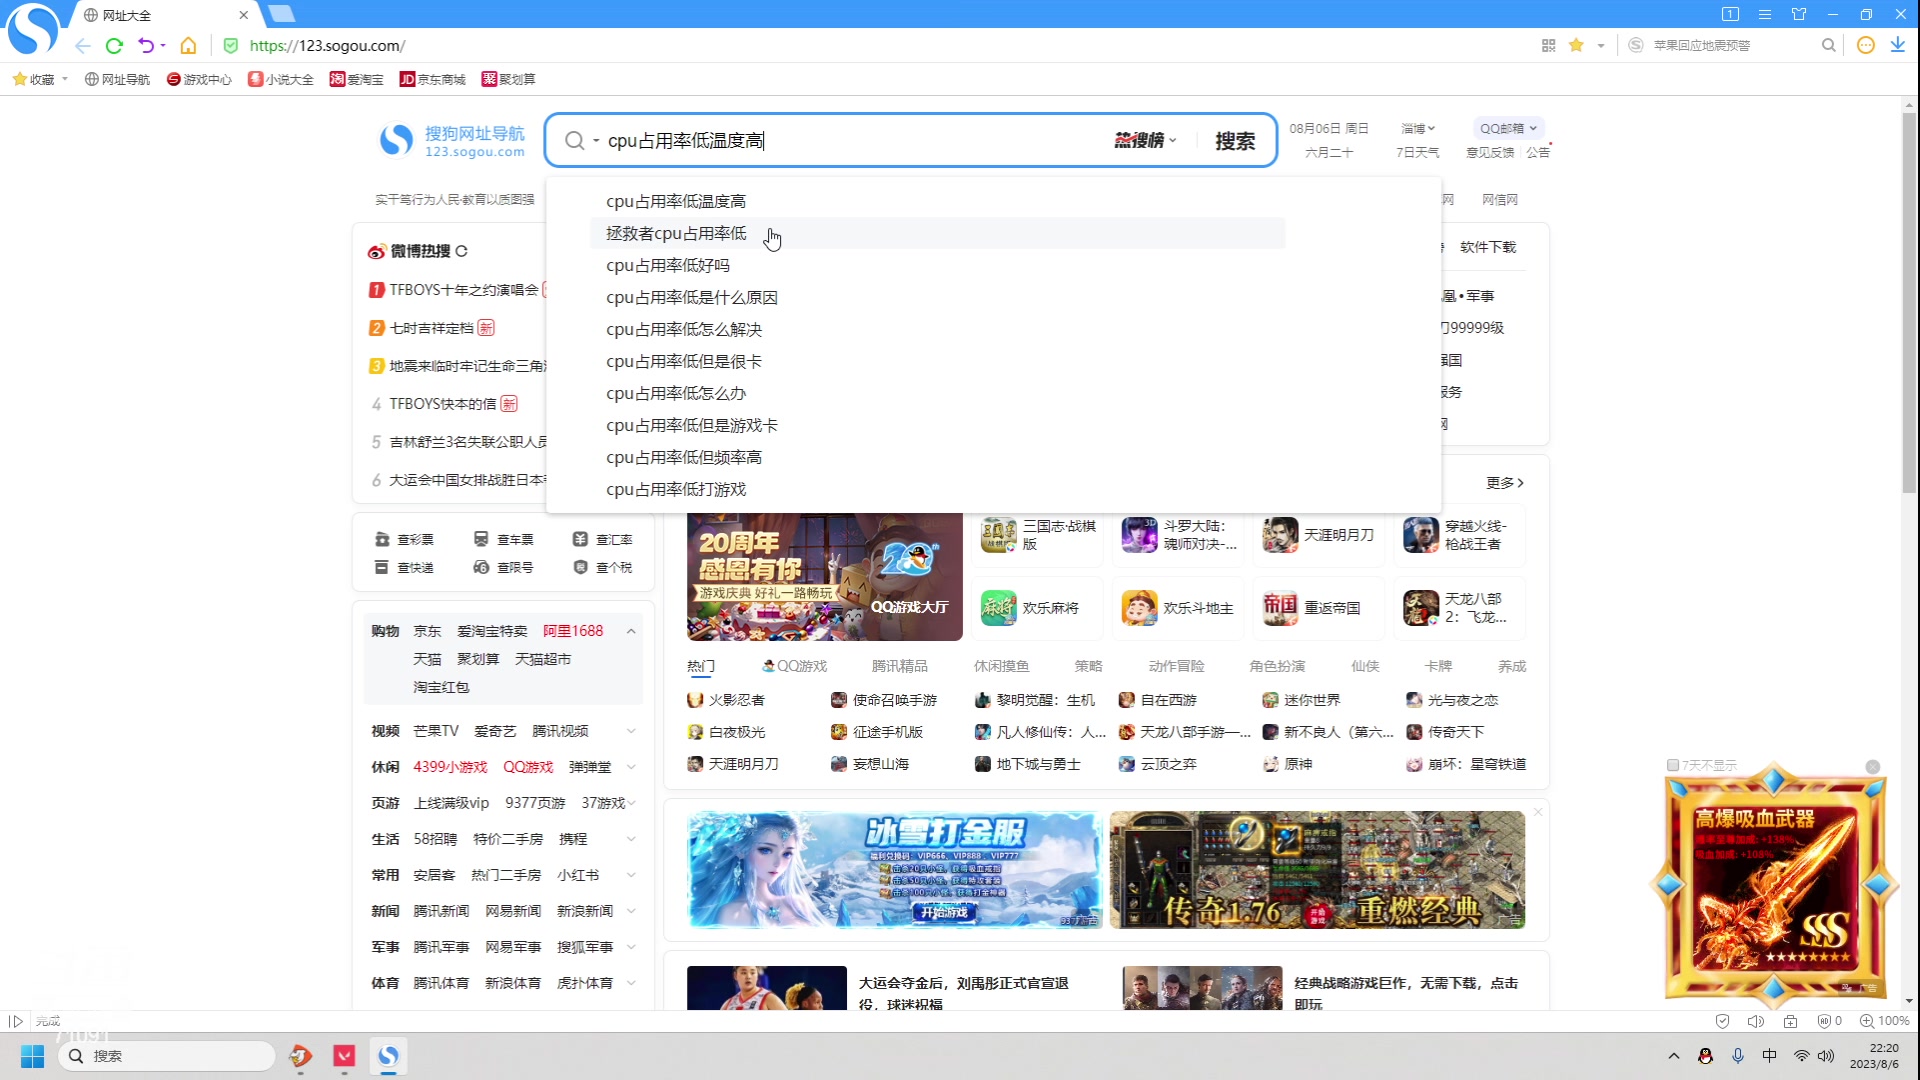1920x1080 pixels.
Task: Select suggestion 拯救者cpu占用率低
Action: point(937,233)
